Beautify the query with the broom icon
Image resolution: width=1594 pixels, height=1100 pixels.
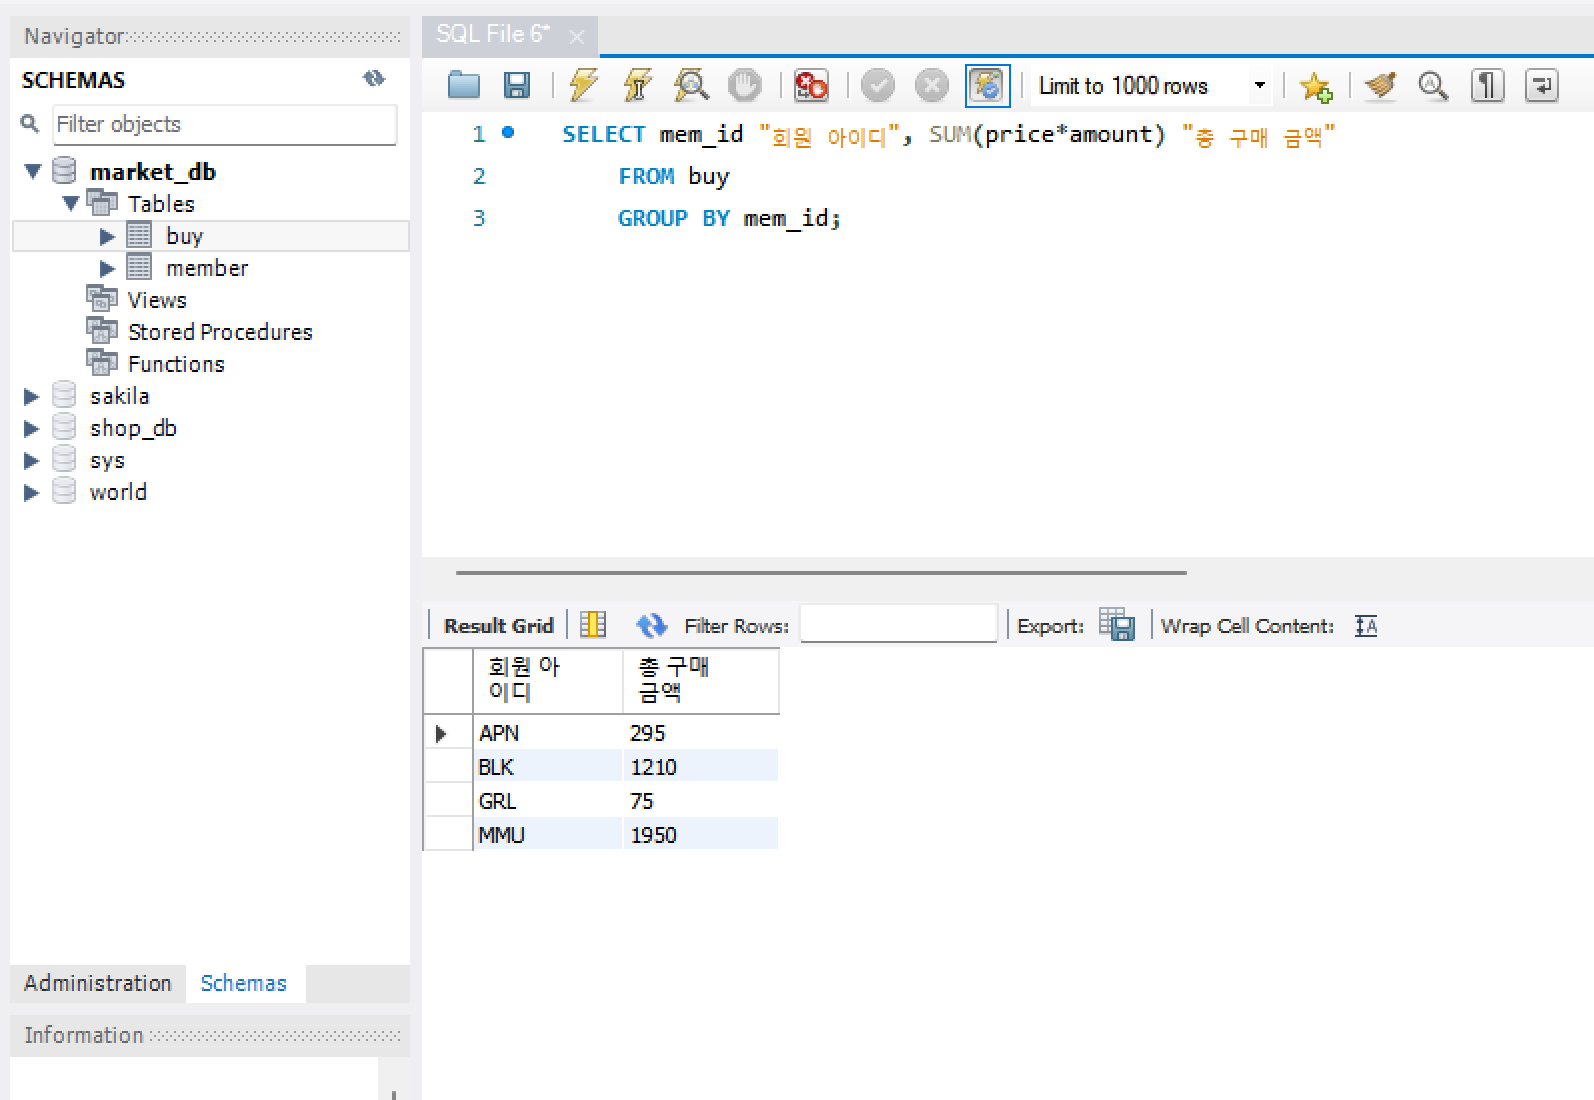click(1381, 86)
